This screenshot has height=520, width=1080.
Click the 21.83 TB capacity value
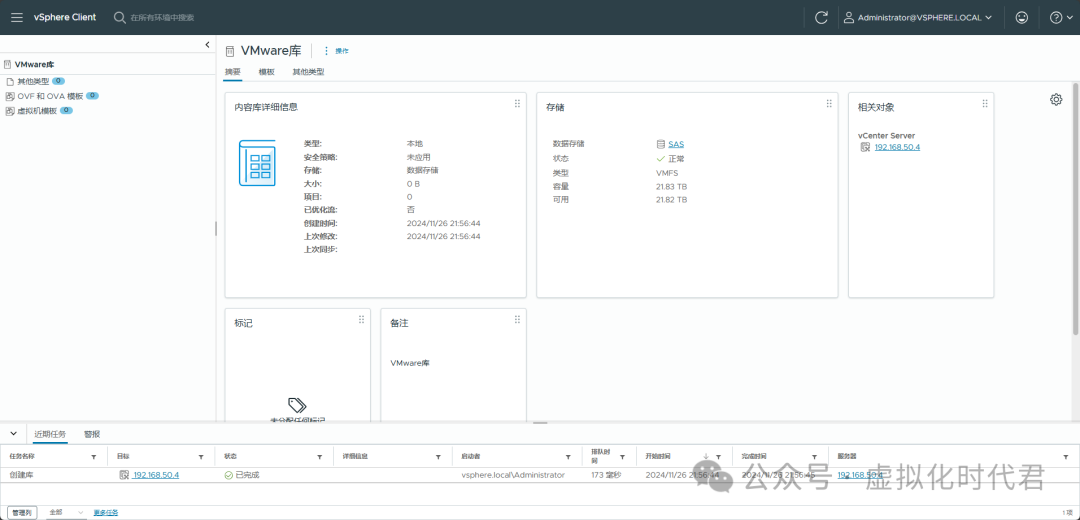coord(672,187)
